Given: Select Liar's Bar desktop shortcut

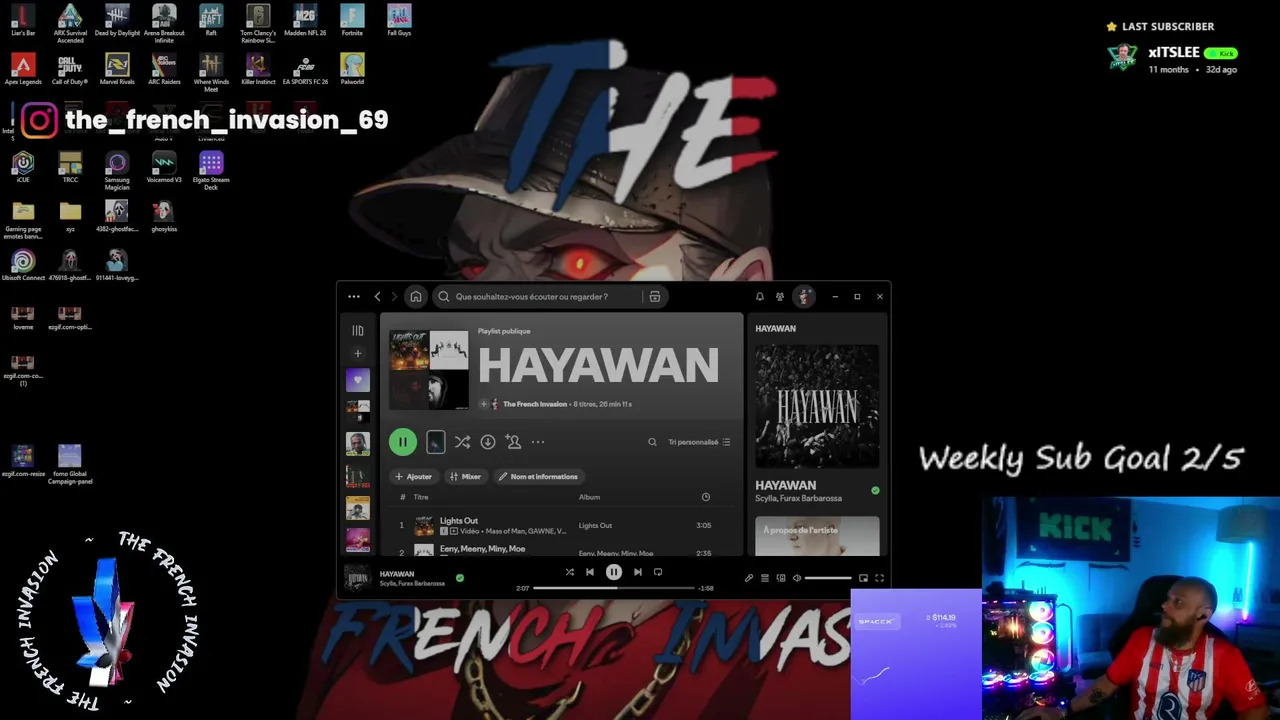Looking at the screenshot, I should (x=23, y=20).
